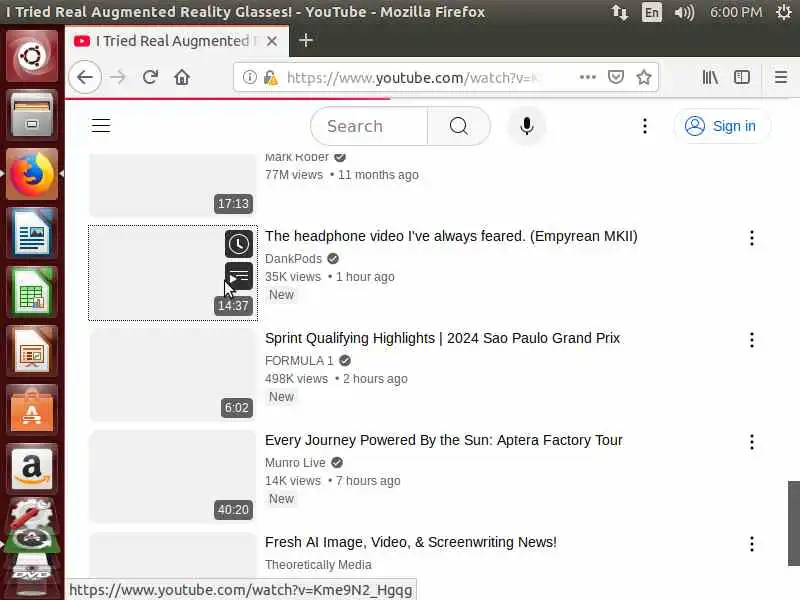The height and width of the screenshot is (600, 800).
Task: Click the URL in the address bar
Action: click(x=412, y=78)
